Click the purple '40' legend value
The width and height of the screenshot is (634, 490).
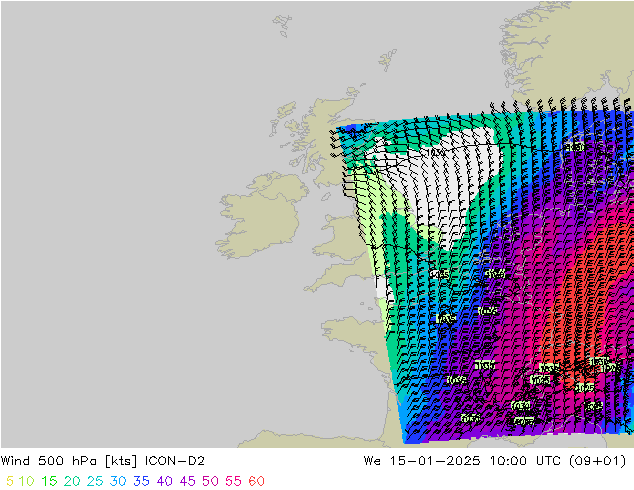(x=165, y=481)
